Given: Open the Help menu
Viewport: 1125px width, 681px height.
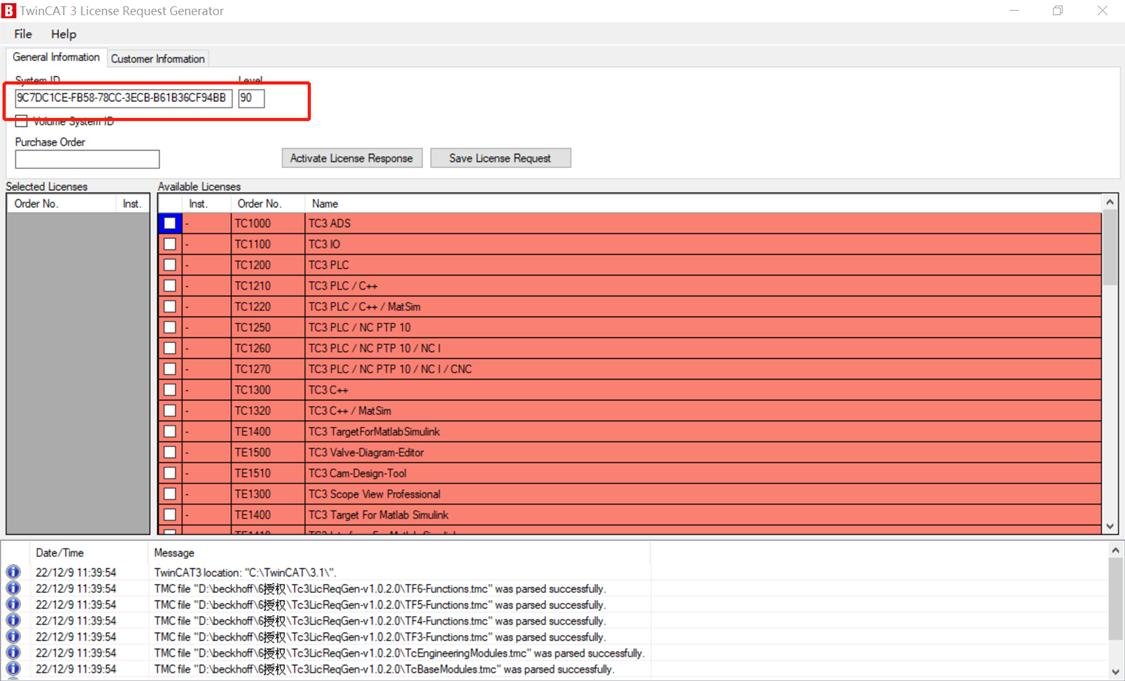Looking at the screenshot, I should (x=63, y=34).
